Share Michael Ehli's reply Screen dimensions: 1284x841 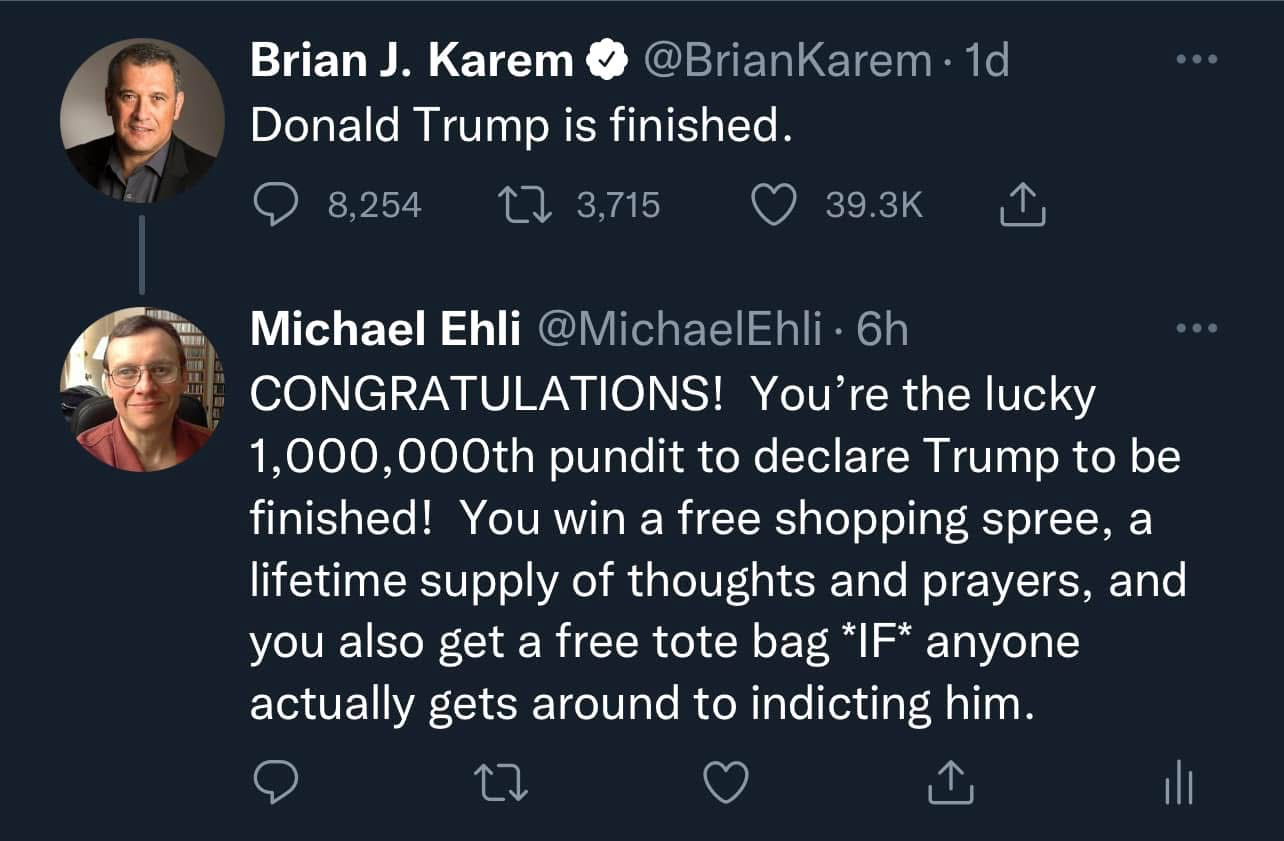950,782
